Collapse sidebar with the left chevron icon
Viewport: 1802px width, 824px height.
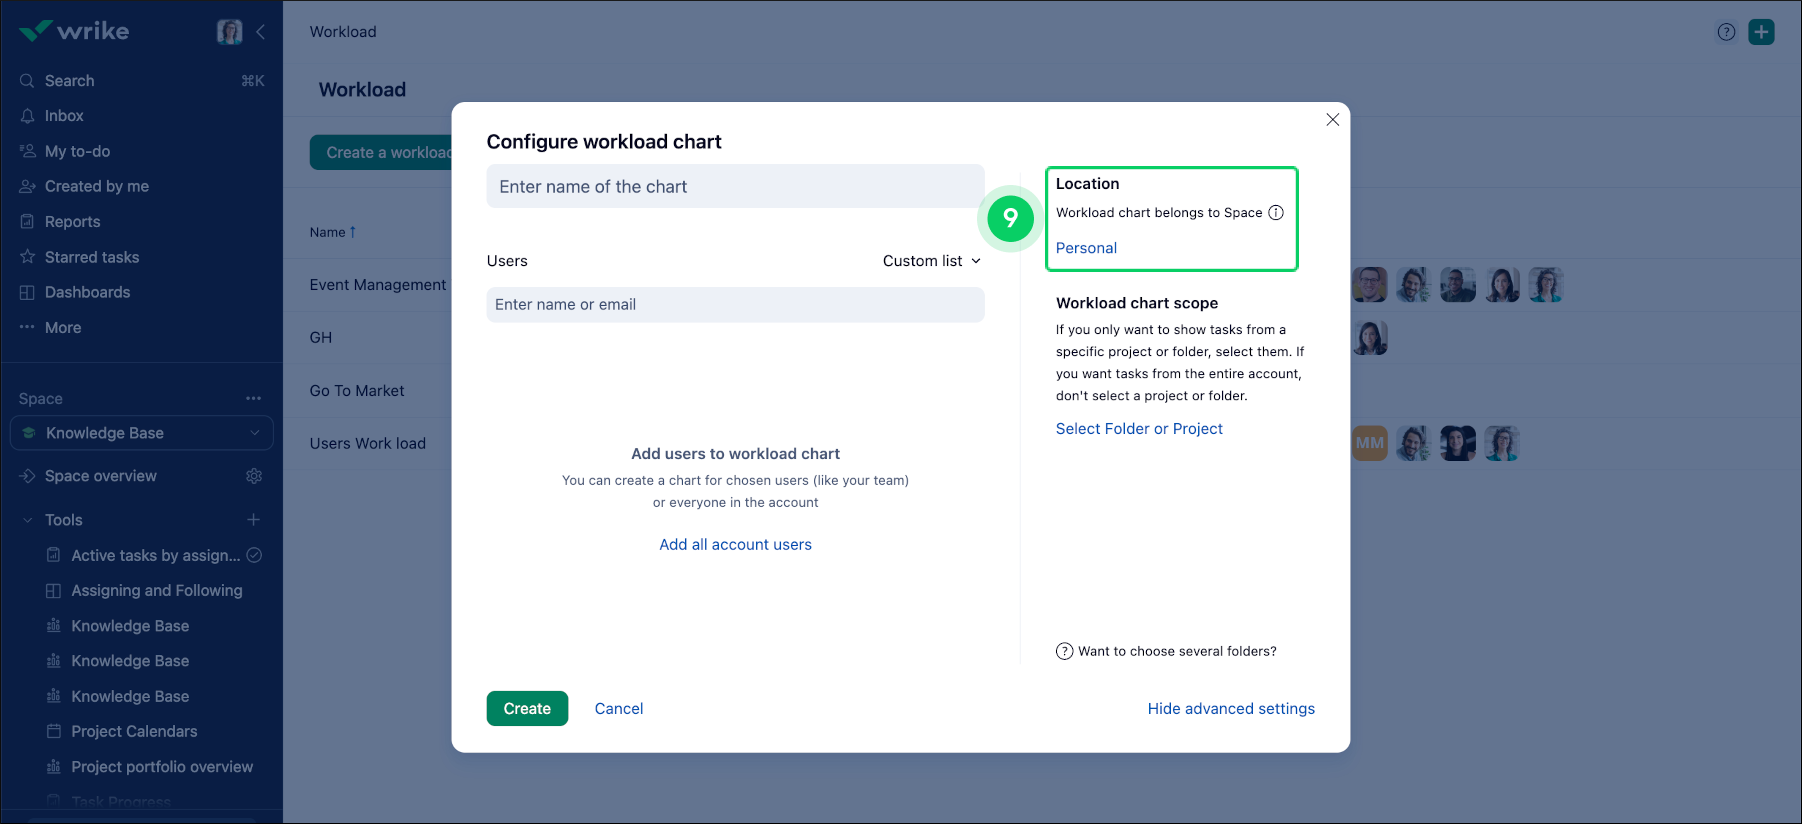click(260, 32)
